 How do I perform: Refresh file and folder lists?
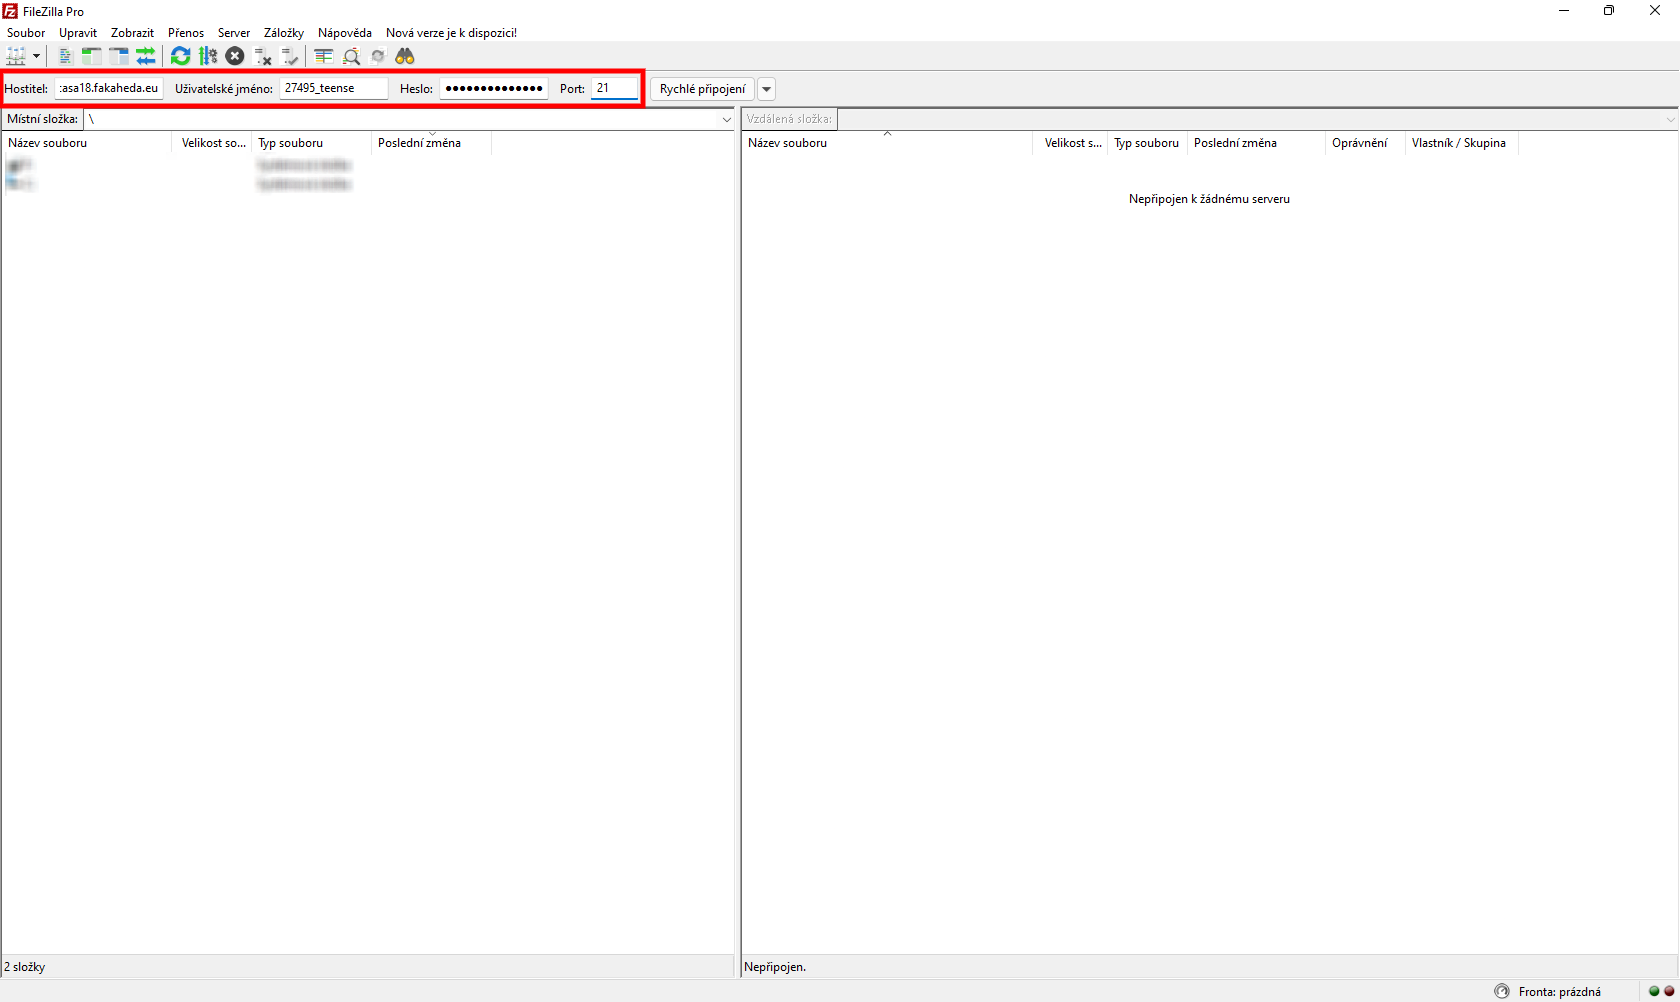pos(180,56)
